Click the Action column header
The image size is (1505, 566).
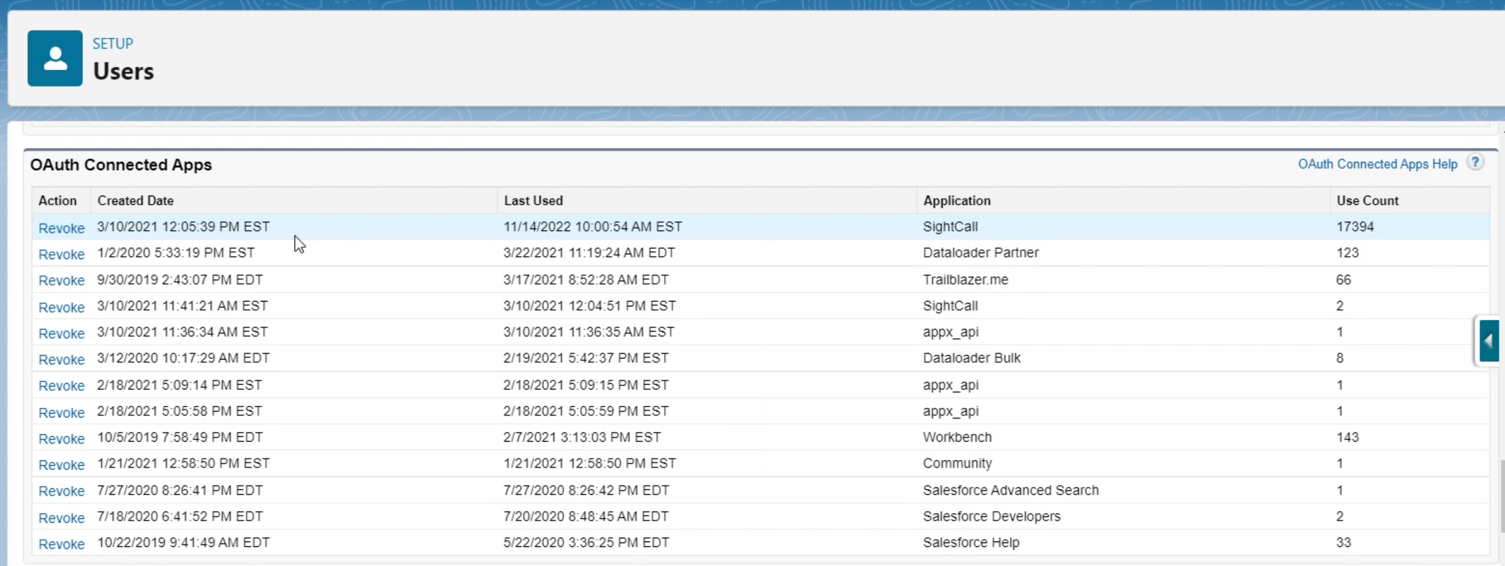[x=57, y=200]
